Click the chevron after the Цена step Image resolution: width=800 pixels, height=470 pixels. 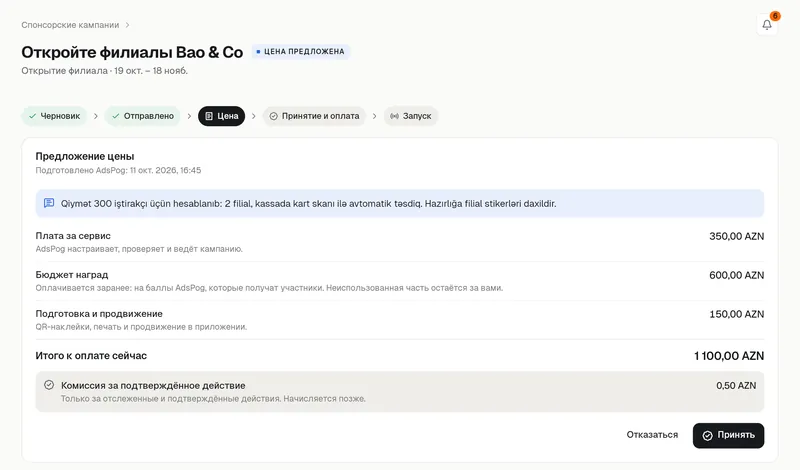[254, 116]
